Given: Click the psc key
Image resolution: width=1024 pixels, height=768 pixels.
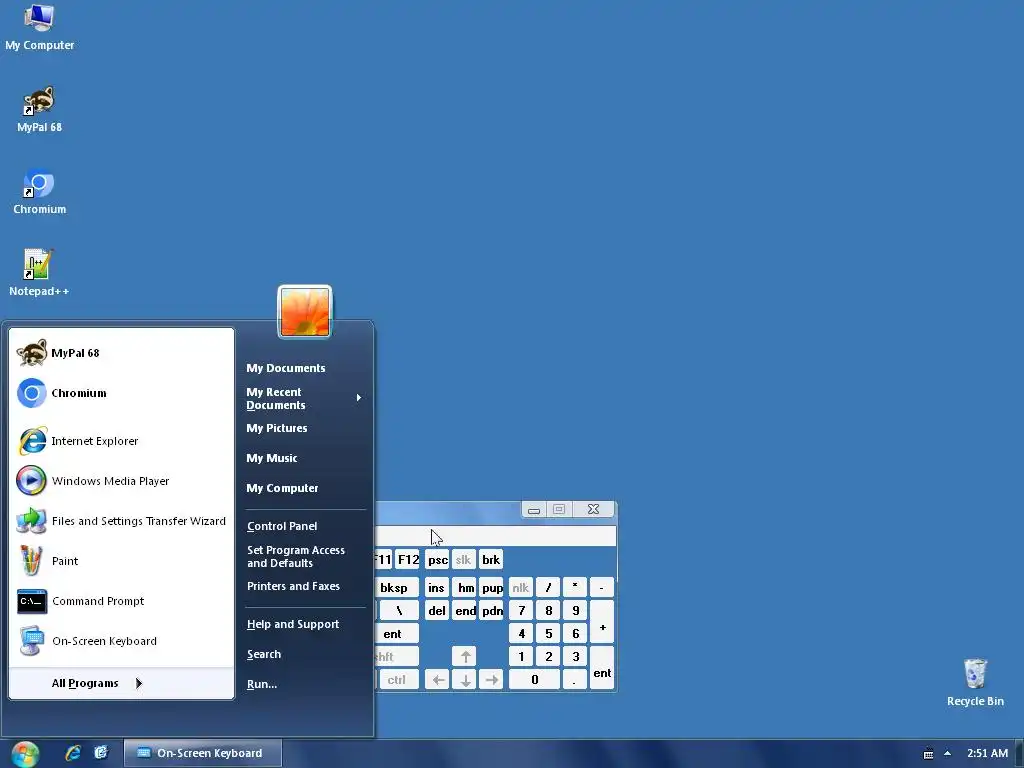Looking at the screenshot, I should pyautogui.click(x=438, y=560).
